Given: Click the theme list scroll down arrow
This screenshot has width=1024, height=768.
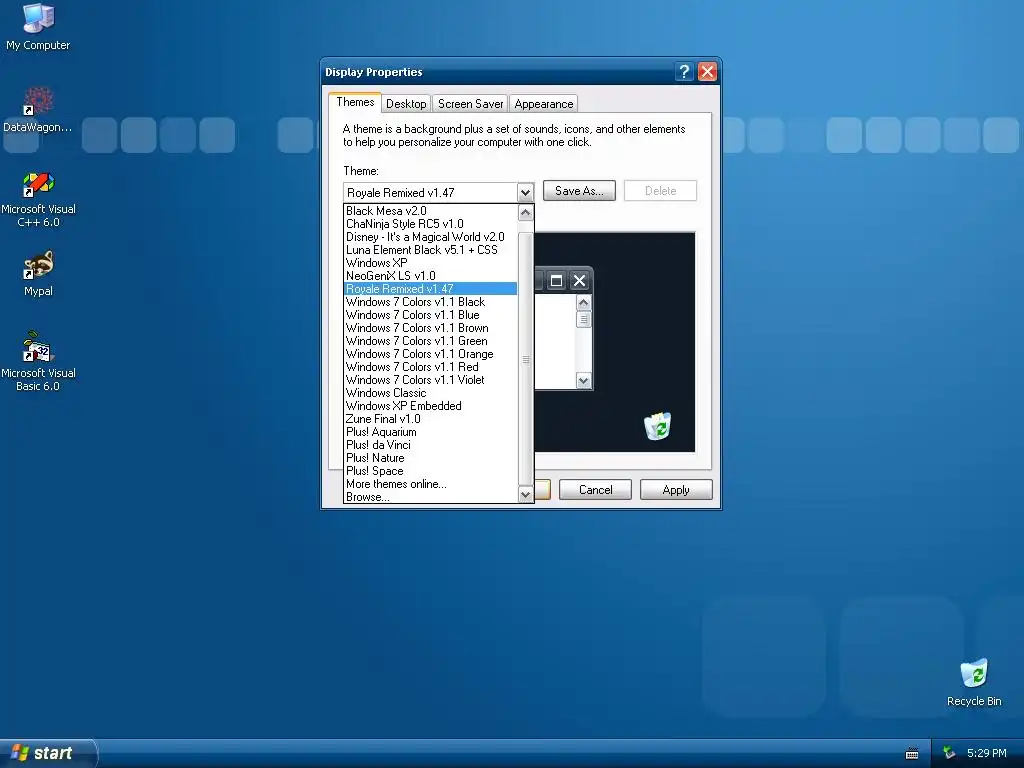Looking at the screenshot, I should tap(526, 495).
